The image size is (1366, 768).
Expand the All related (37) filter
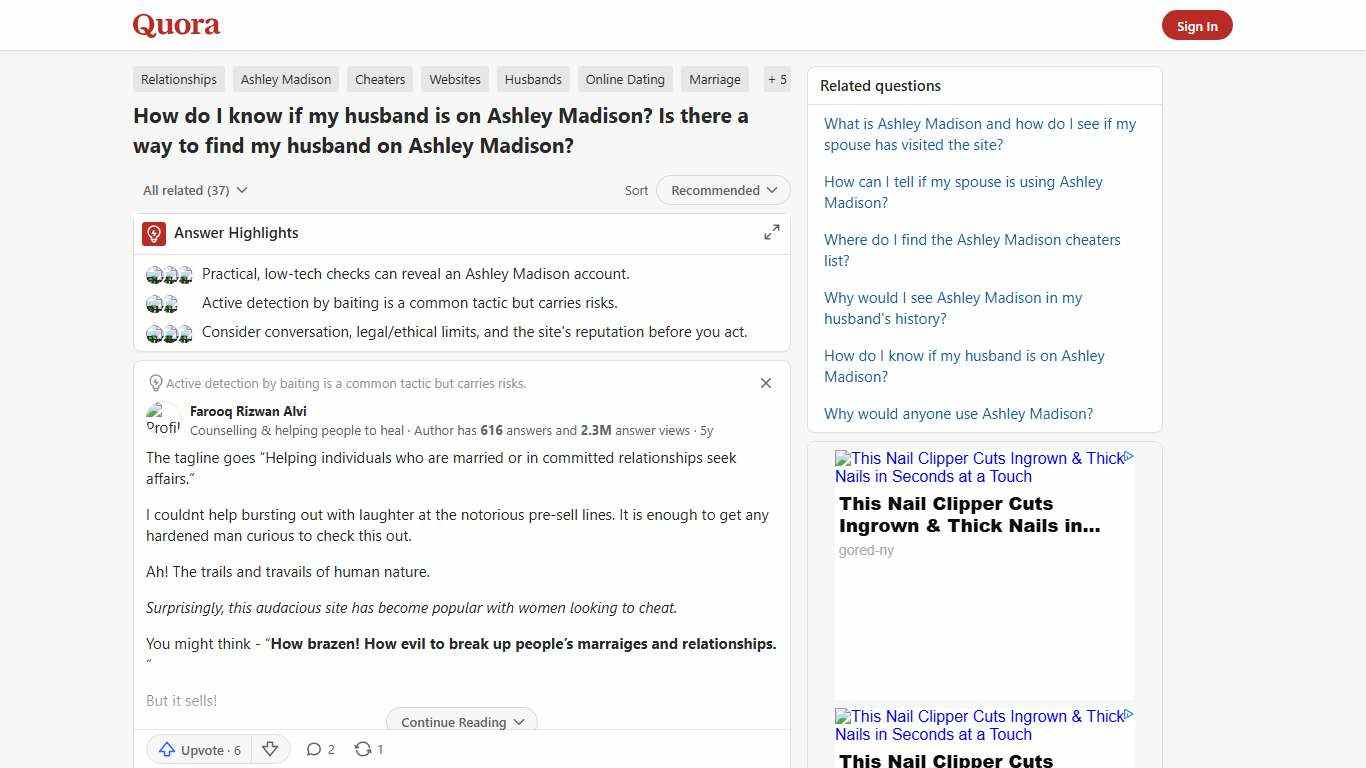click(194, 190)
